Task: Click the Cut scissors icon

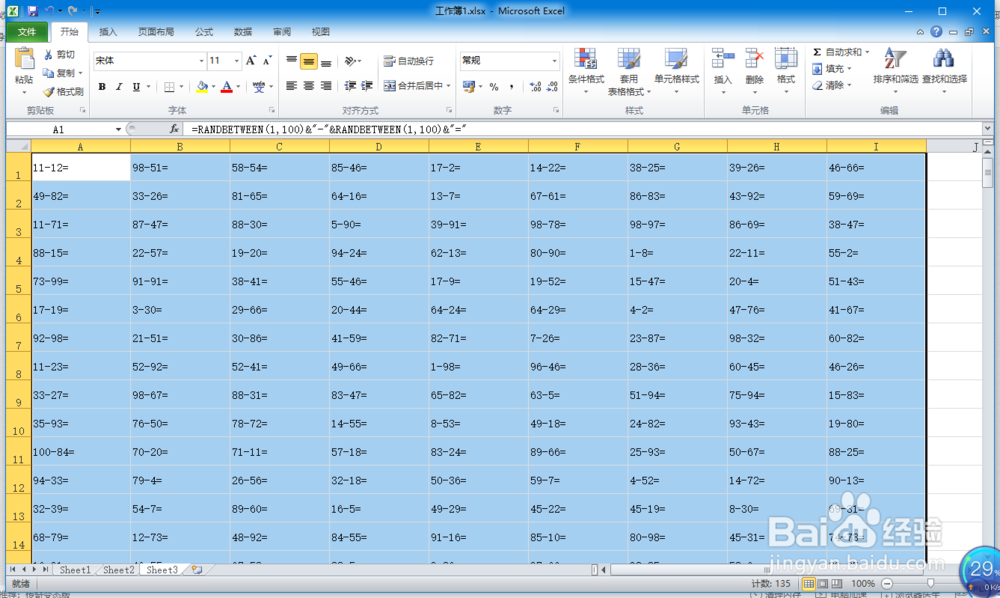Action: tap(48, 55)
